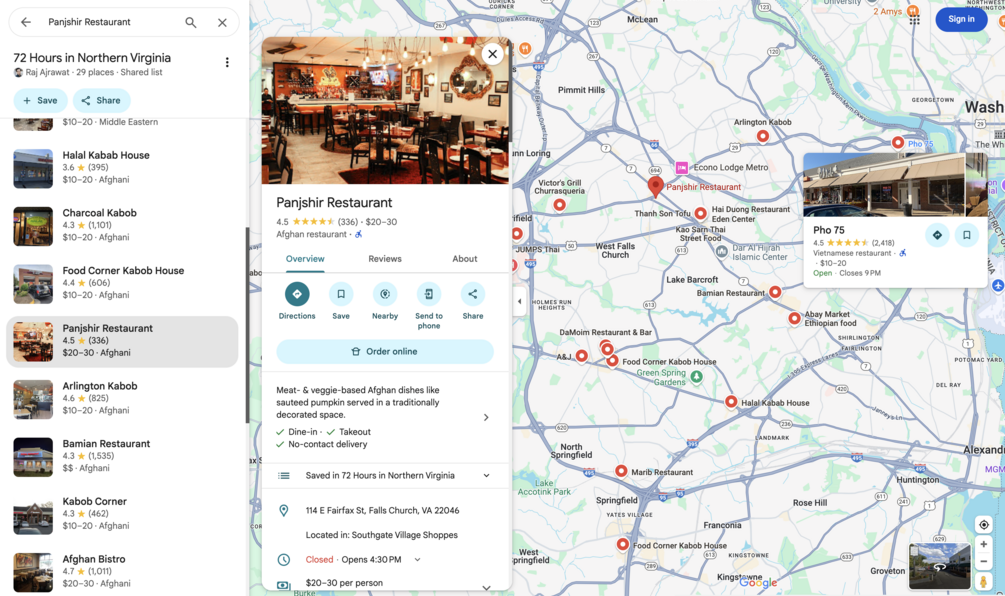Save the 72 Hours list
Screen dimensions: 1005x596
click(x=40, y=101)
